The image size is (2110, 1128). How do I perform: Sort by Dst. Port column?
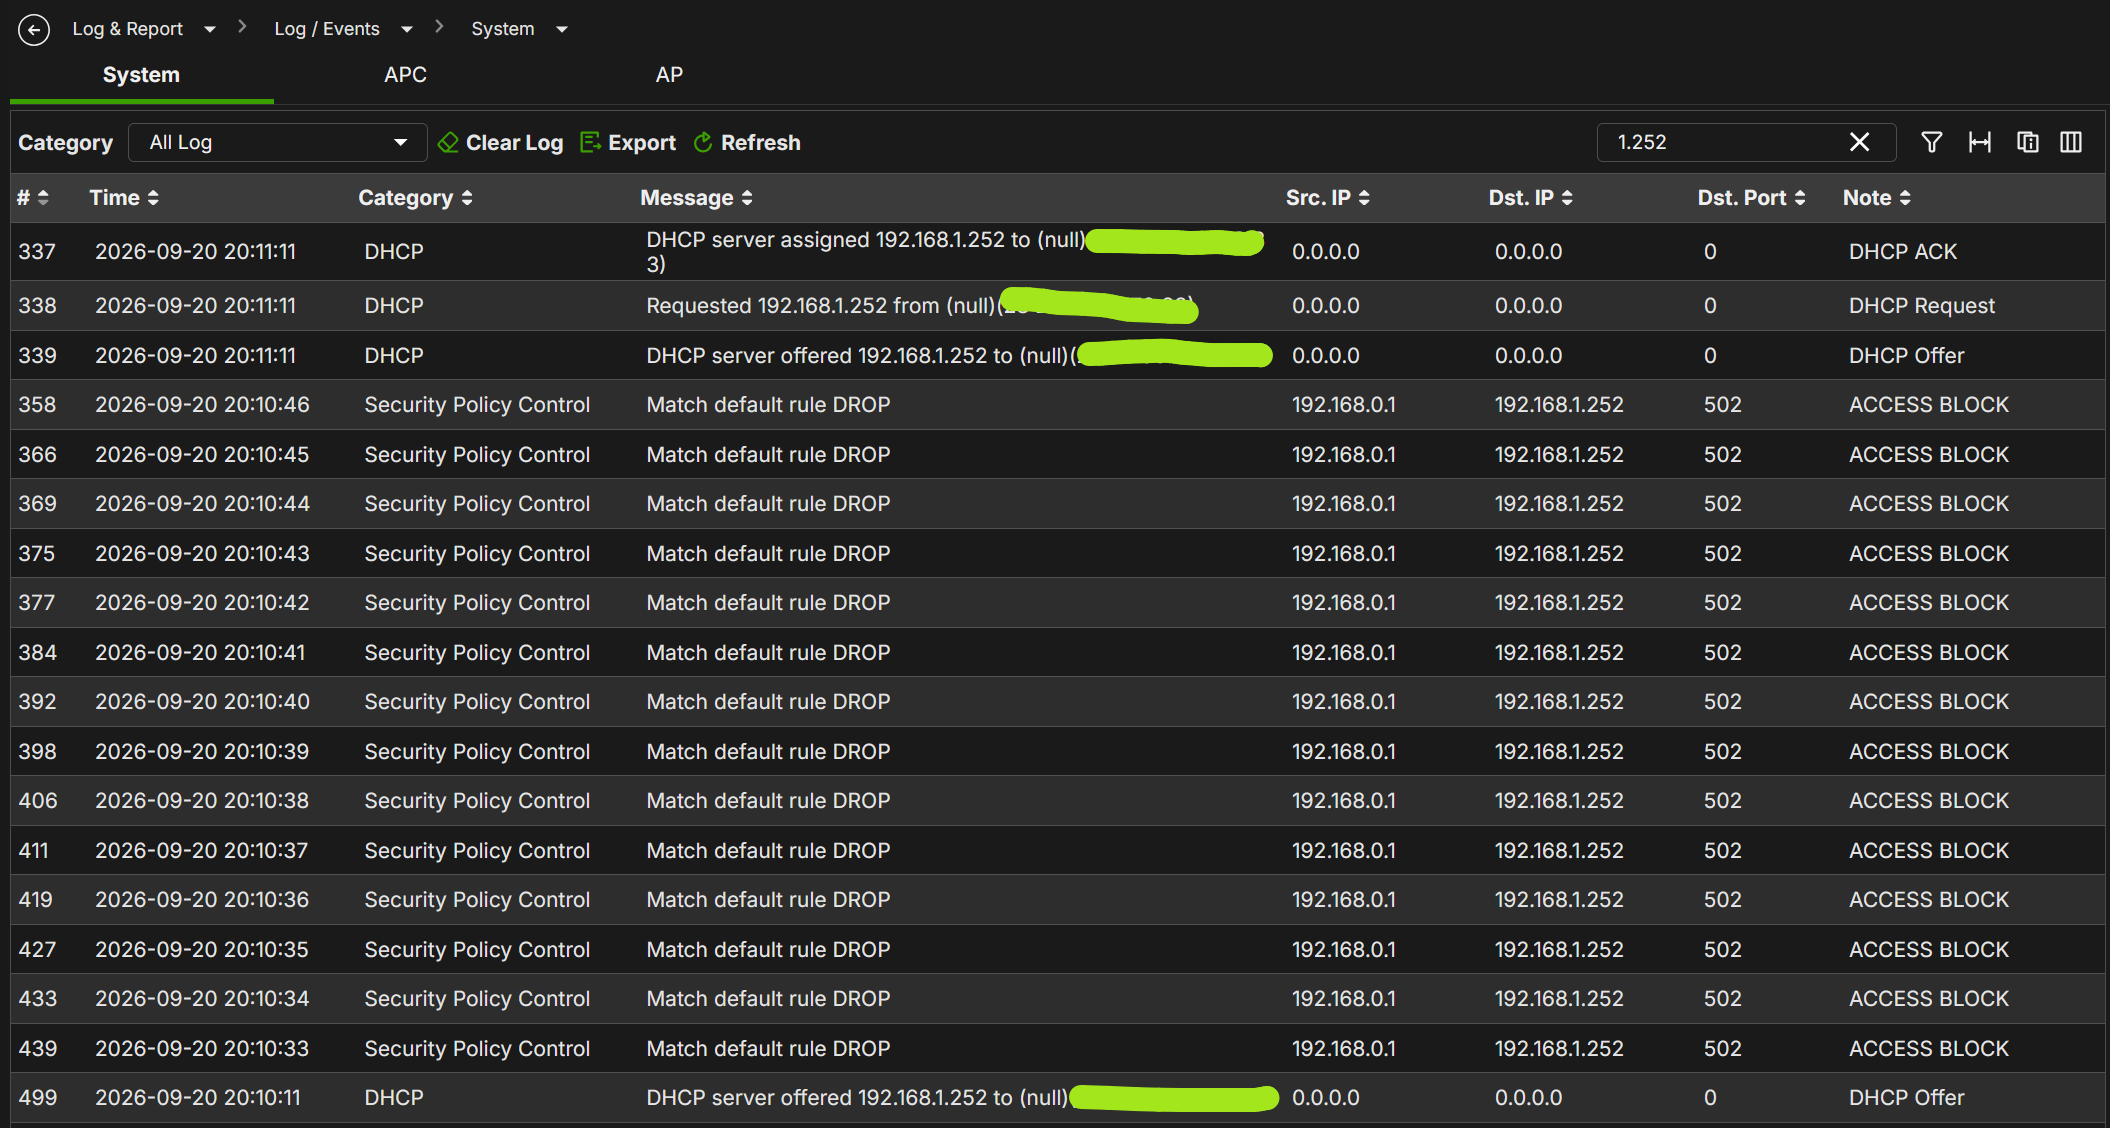1751,198
